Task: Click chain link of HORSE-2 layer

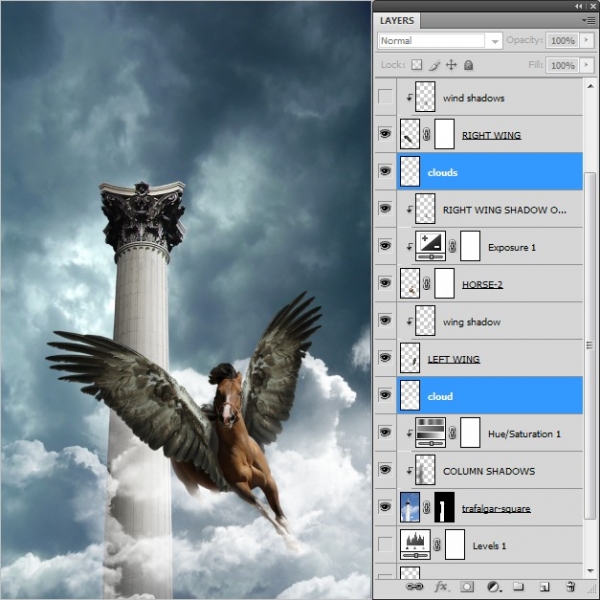Action: click(427, 284)
